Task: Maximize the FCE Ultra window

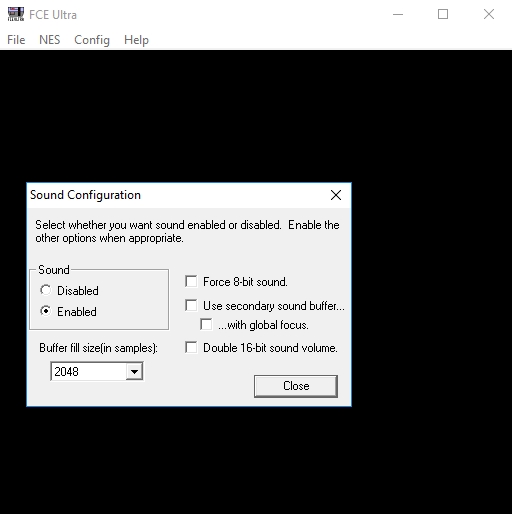Action: (x=443, y=14)
